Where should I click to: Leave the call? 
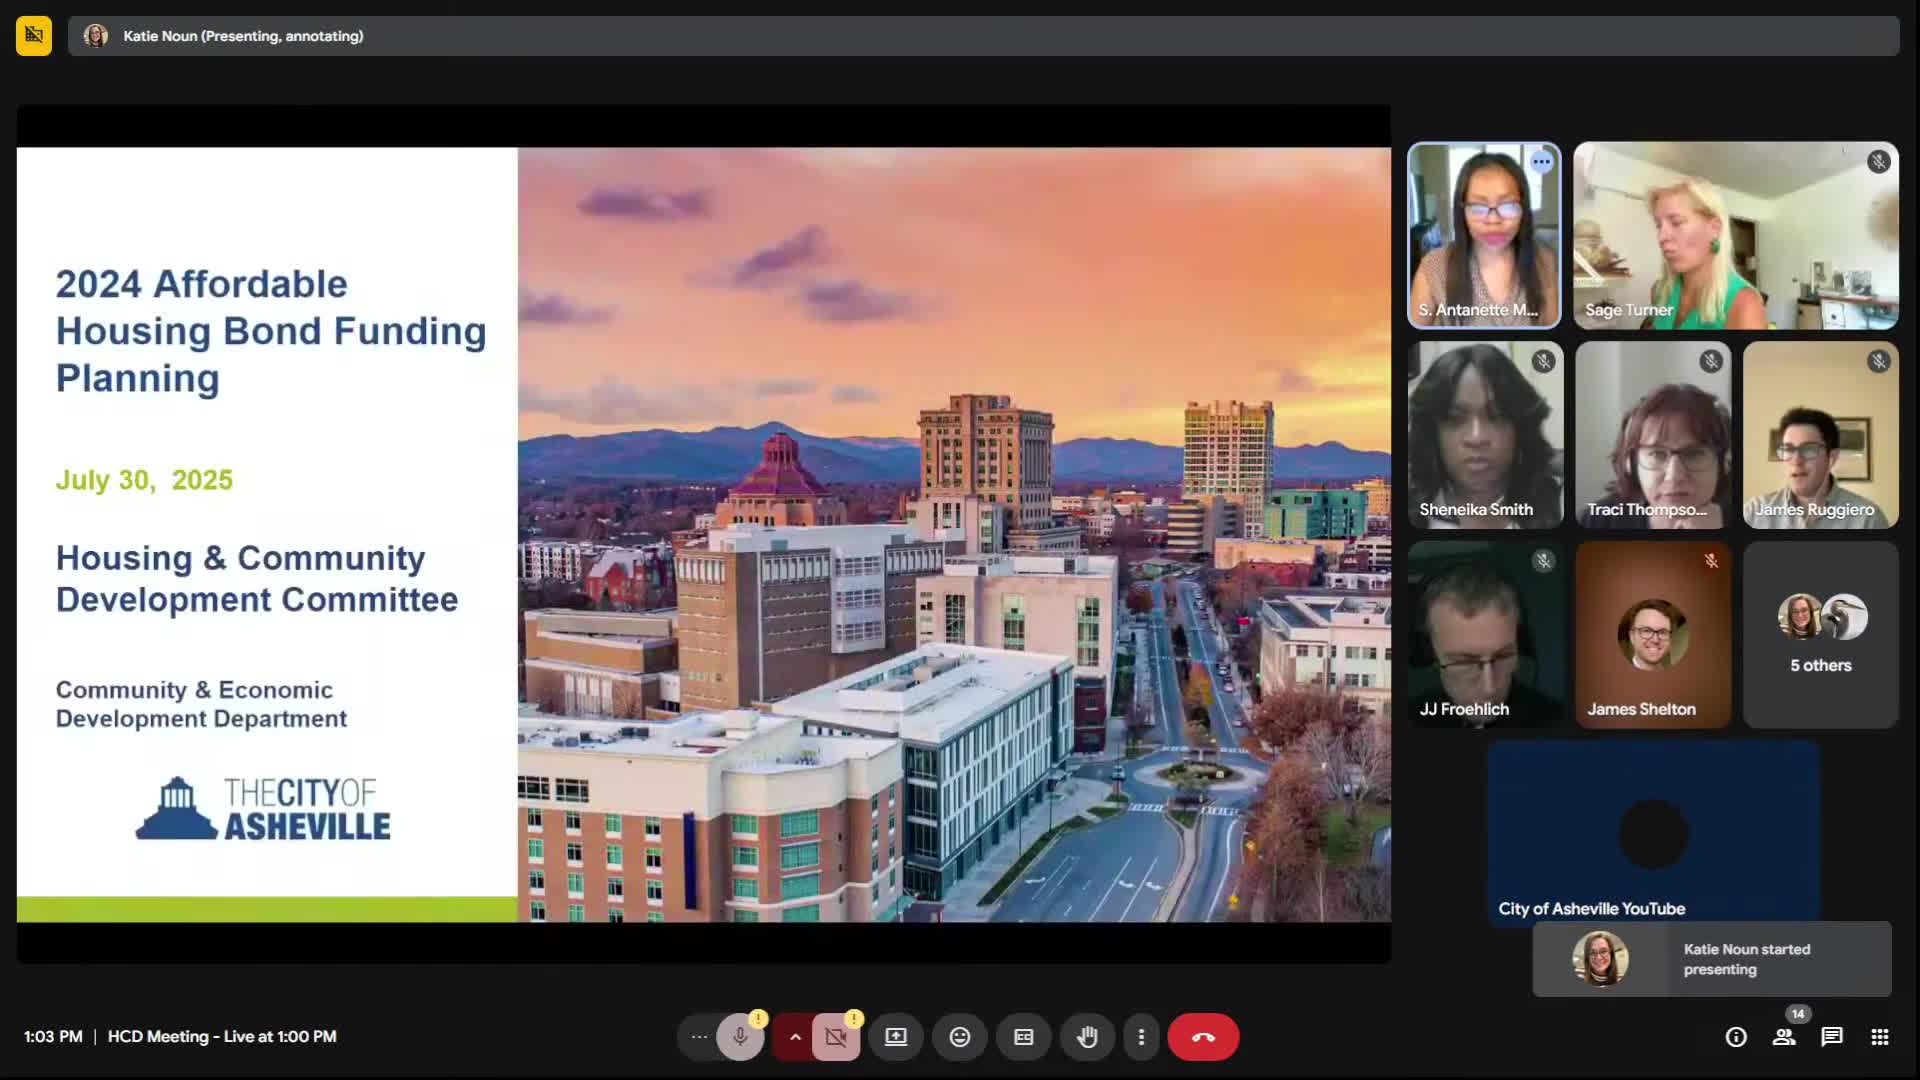click(x=1203, y=1037)
